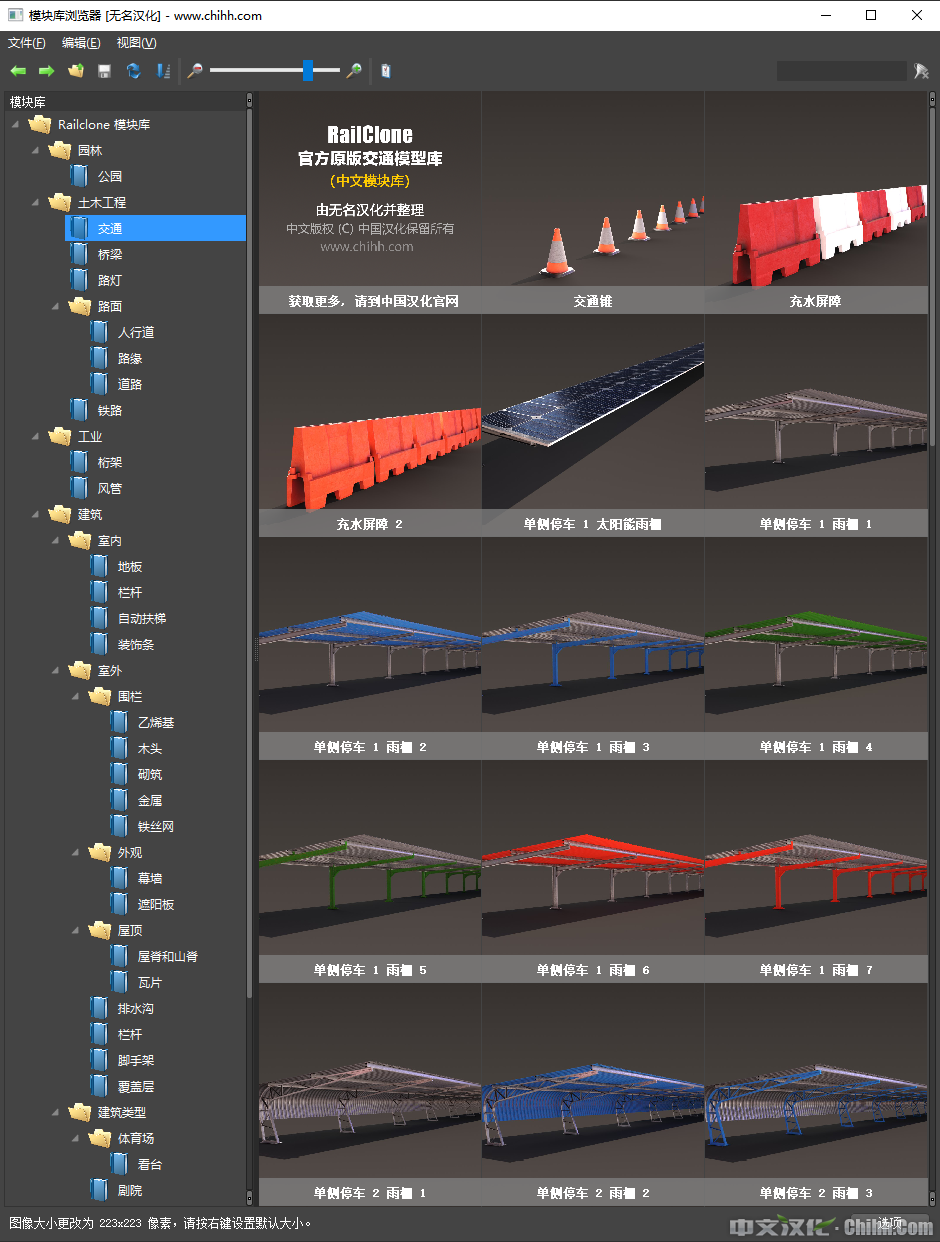This screenshot has width=940, height=1242.
Task: Collapse the 围栏 folder in tree
Action: pos(76,696)
